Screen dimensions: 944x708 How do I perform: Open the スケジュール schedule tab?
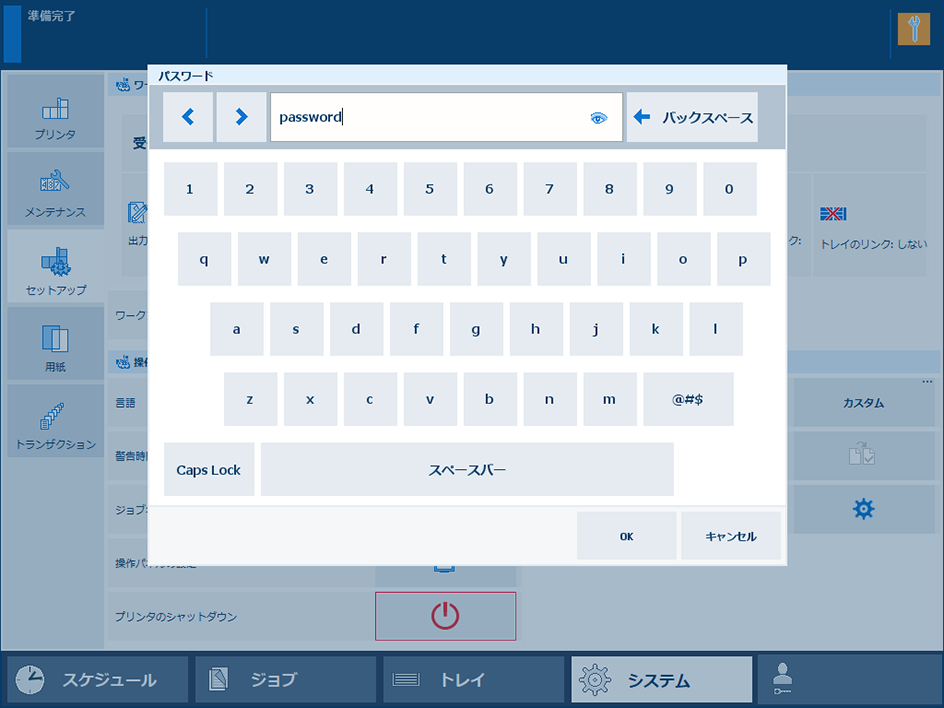click(x=97, y=680)
